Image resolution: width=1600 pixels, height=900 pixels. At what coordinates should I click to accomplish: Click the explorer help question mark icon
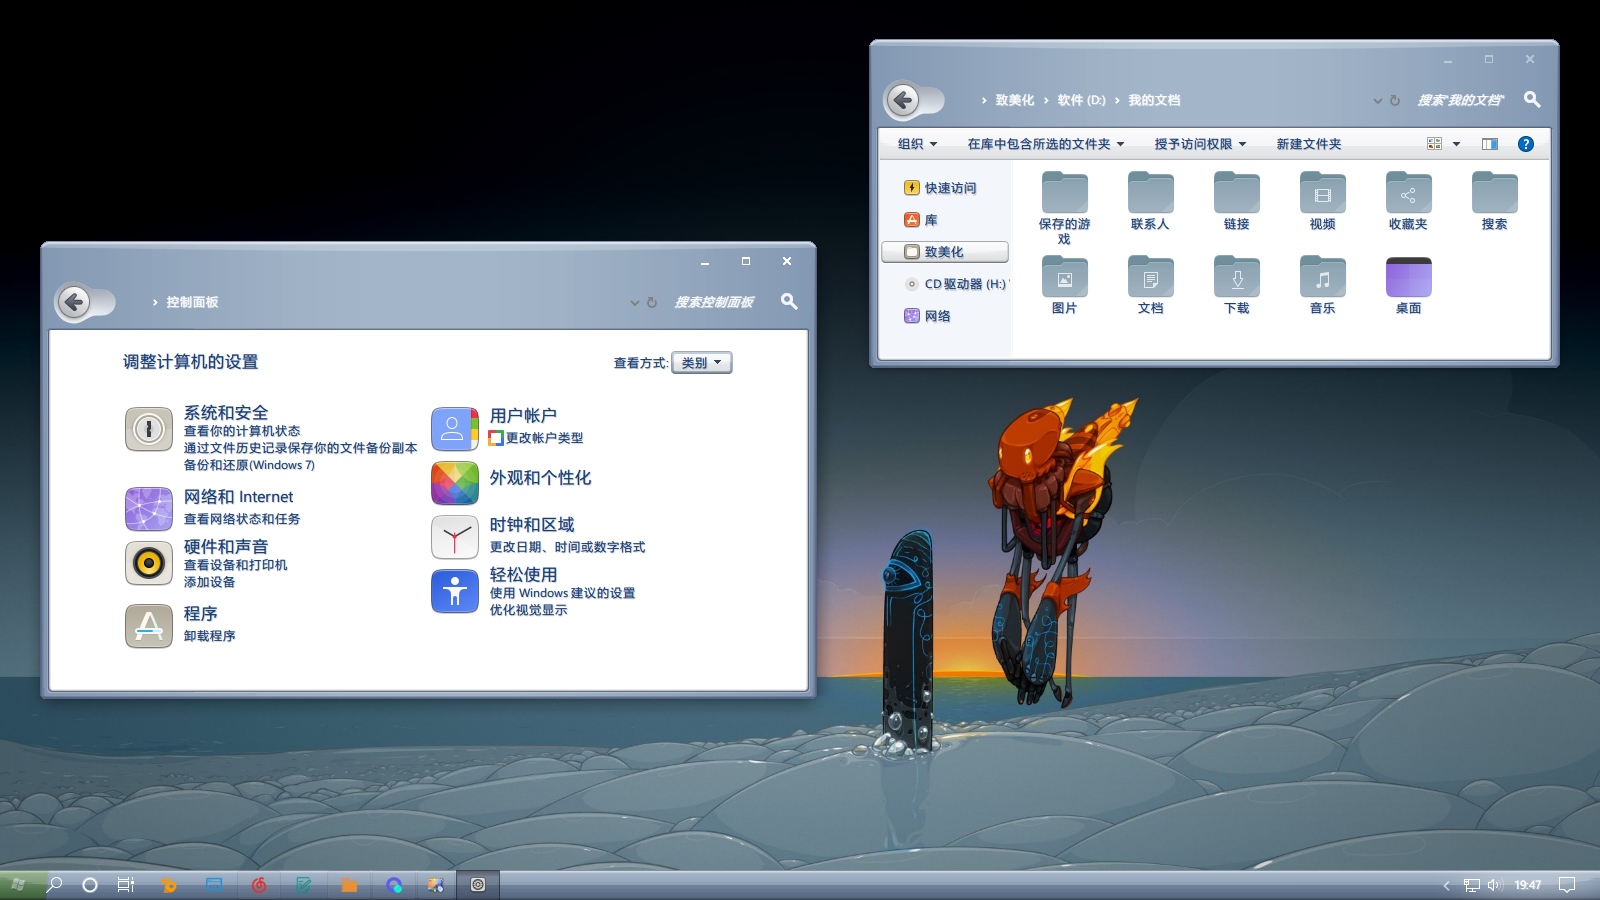coord(1526,144)
